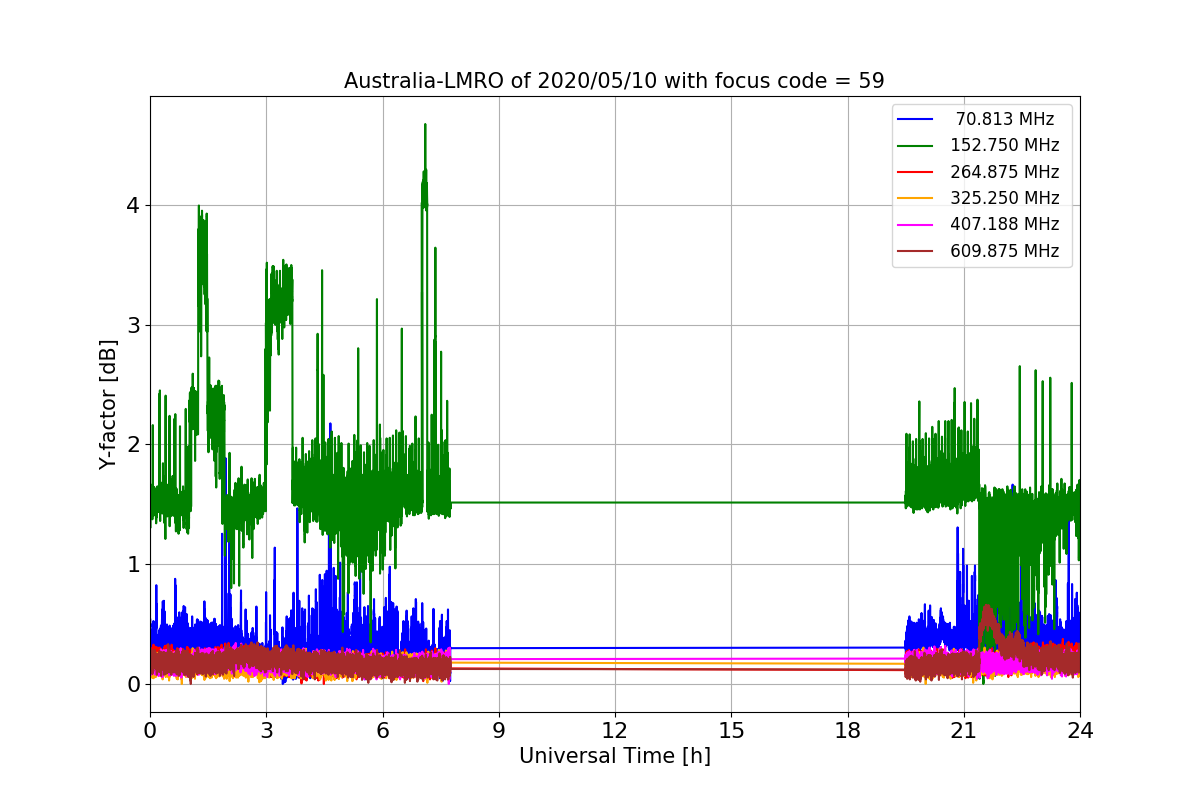
Task: Click x-axis tick label 0
Action: (150, 730)
